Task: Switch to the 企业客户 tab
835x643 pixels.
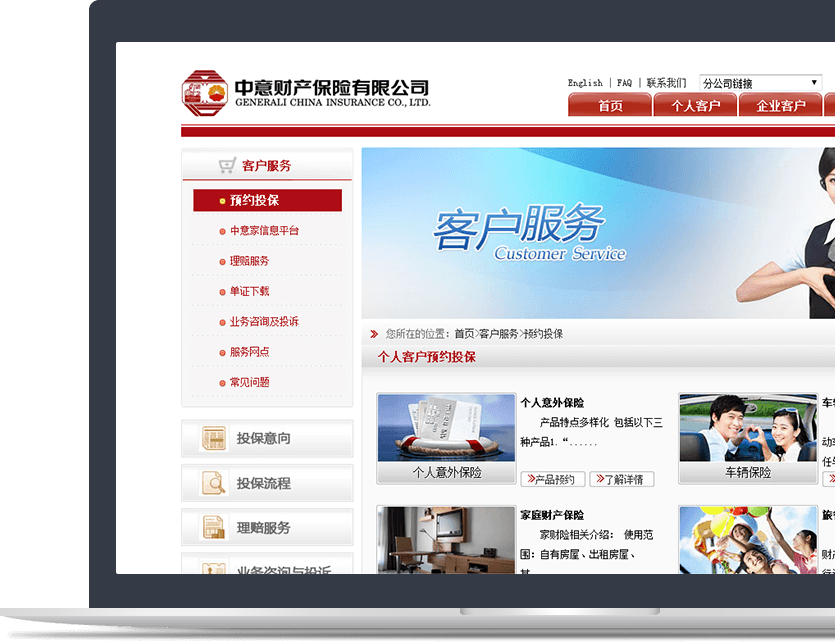Action: point(780,105)
